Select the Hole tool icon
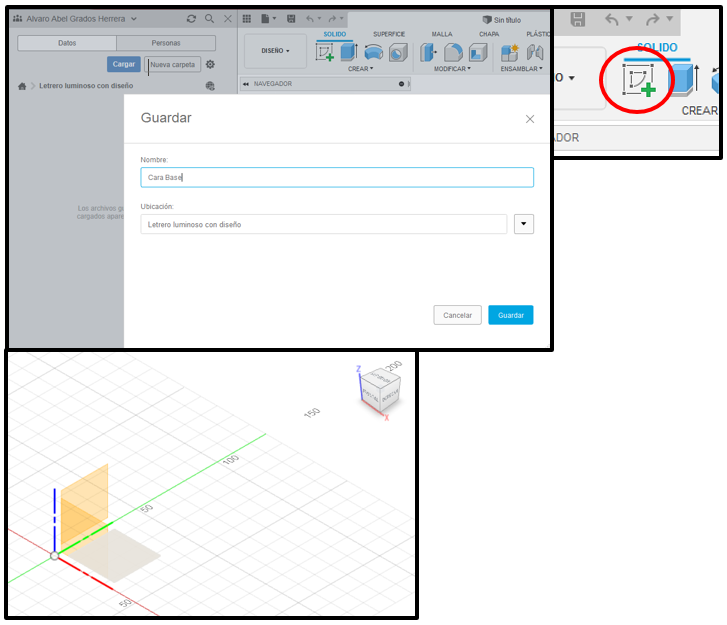The width and height of the screenshot is (727, 625). point(398,52)
